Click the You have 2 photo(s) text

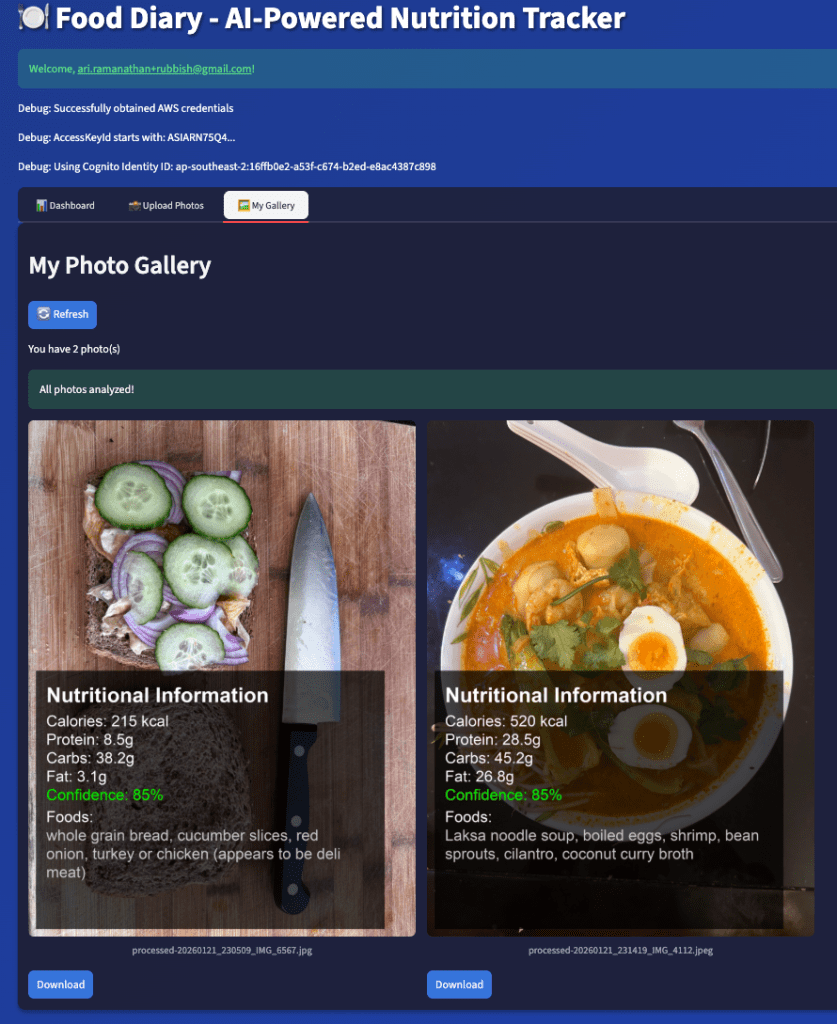[74, 349]
